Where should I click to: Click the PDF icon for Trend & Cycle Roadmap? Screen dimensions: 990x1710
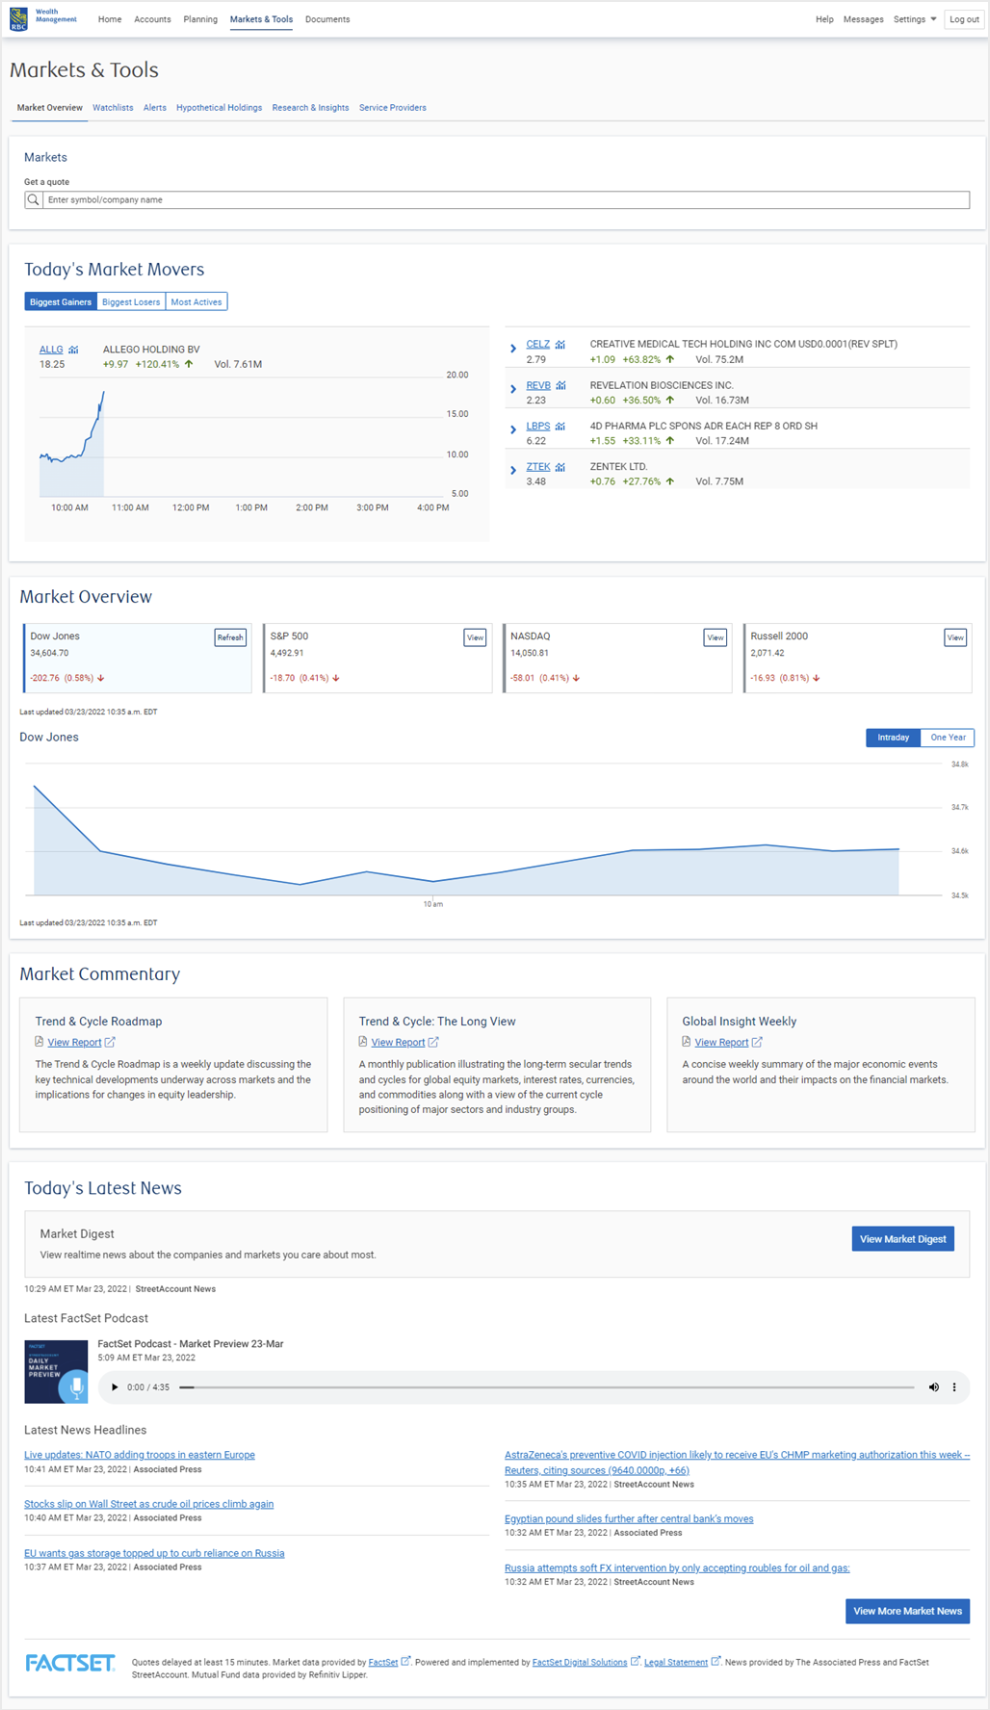click(x=39, y=1042)
